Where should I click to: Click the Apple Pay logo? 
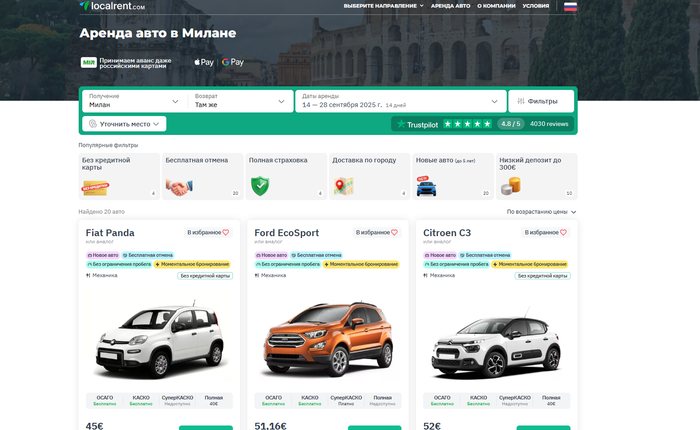[204, 63]
